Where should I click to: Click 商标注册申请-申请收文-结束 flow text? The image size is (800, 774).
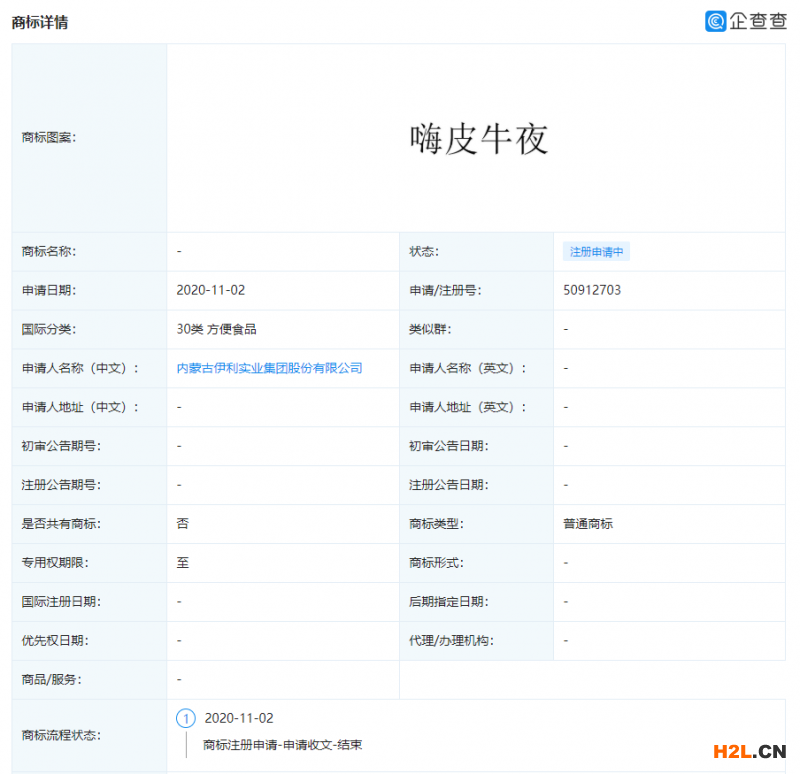coord(281,744)
